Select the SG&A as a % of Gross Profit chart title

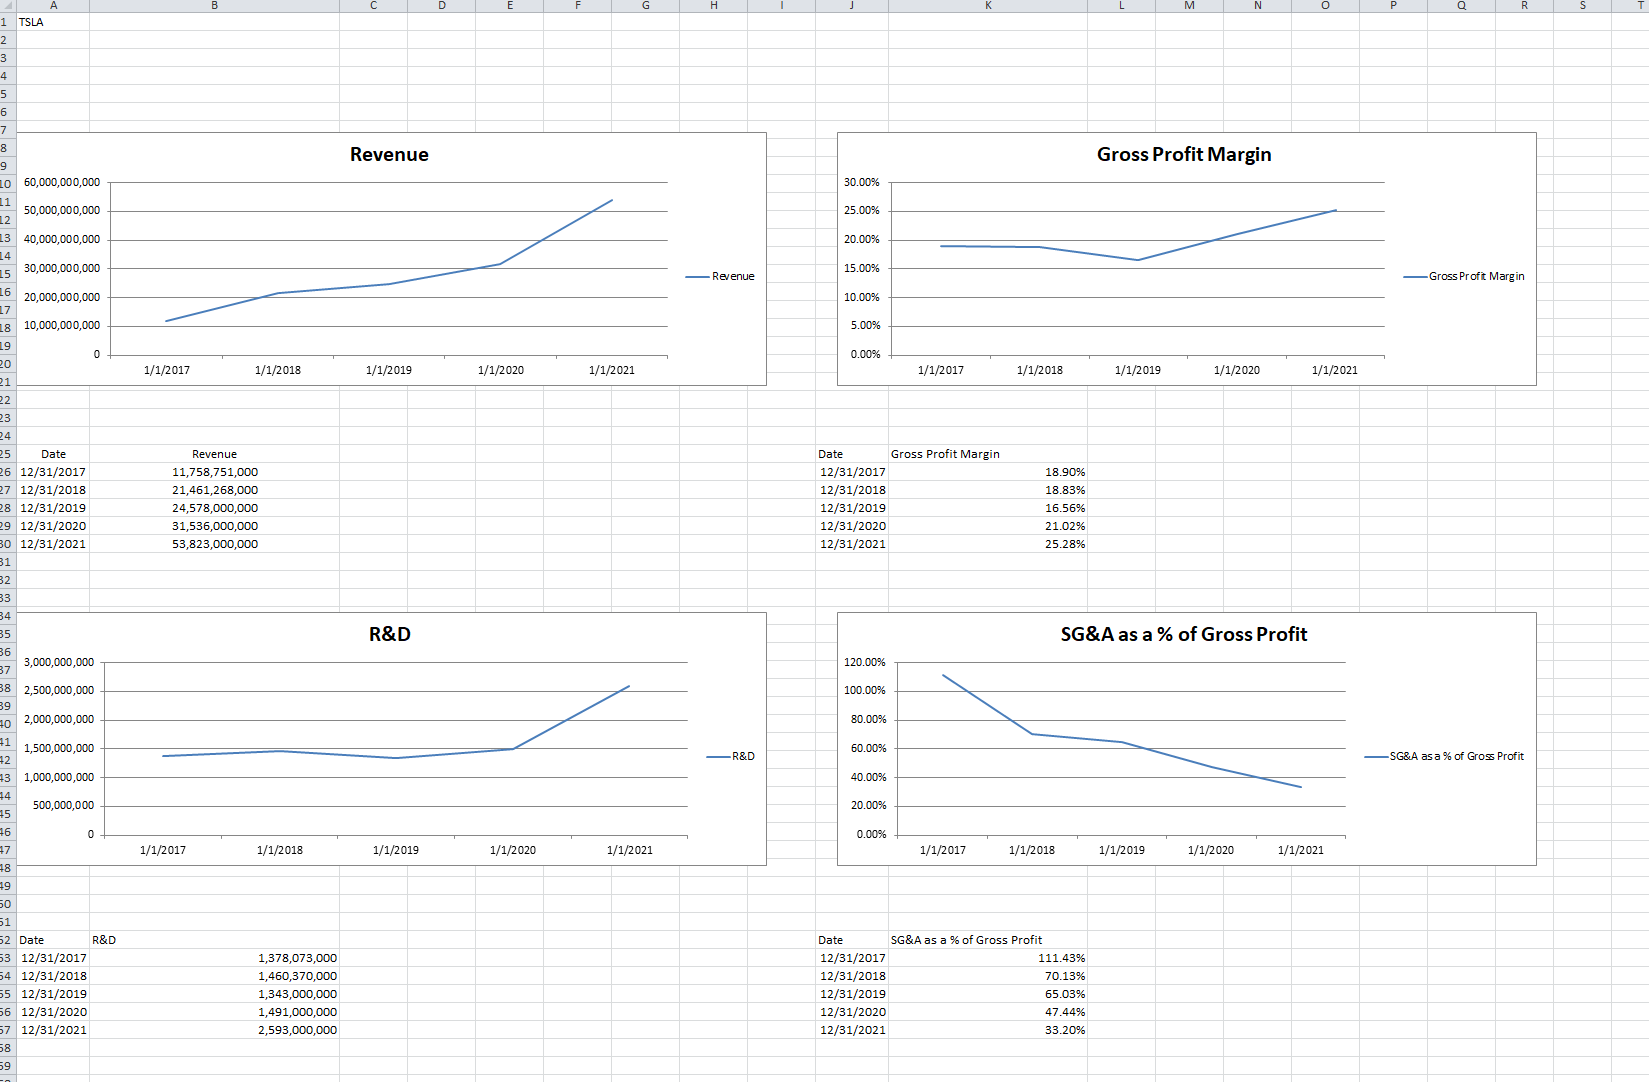click(x=1183, y=634)
